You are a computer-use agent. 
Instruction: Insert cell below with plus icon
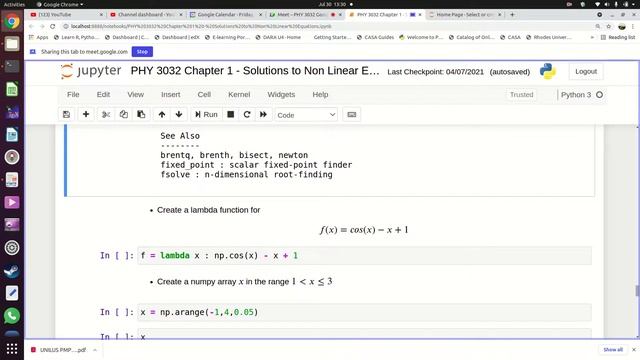point(86,115)
